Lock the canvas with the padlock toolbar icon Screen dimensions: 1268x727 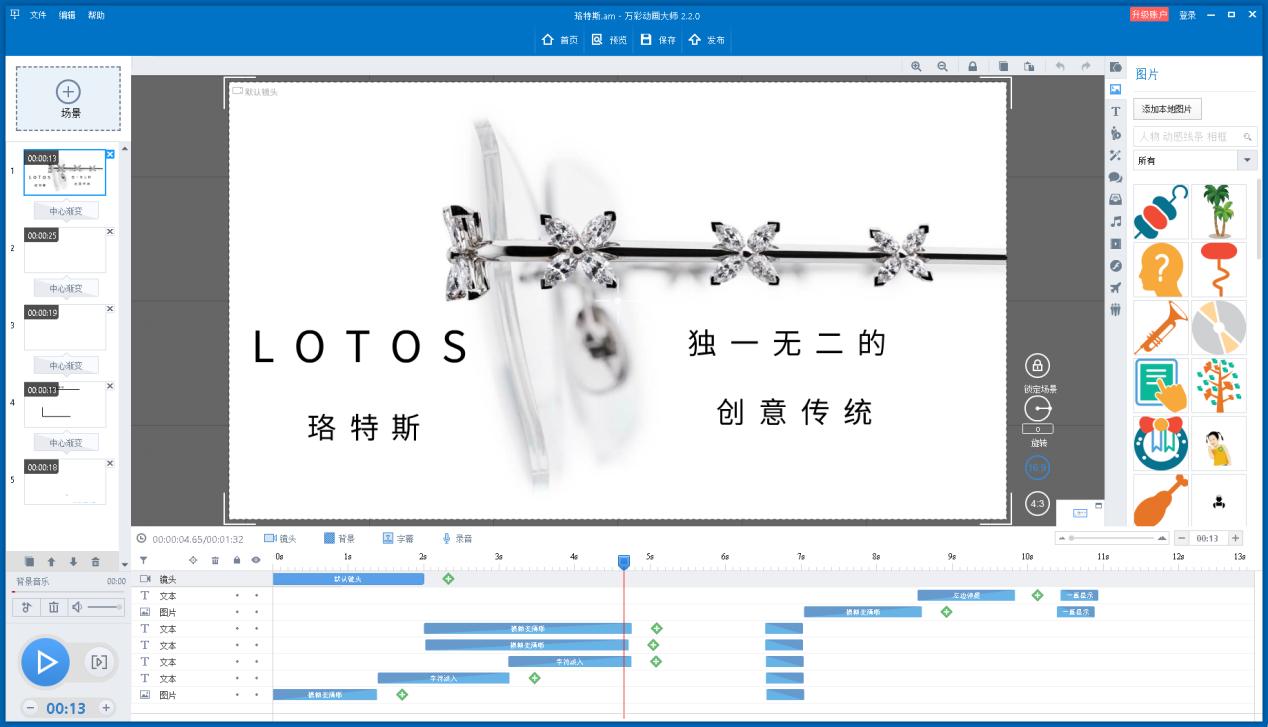click(972, 66)
